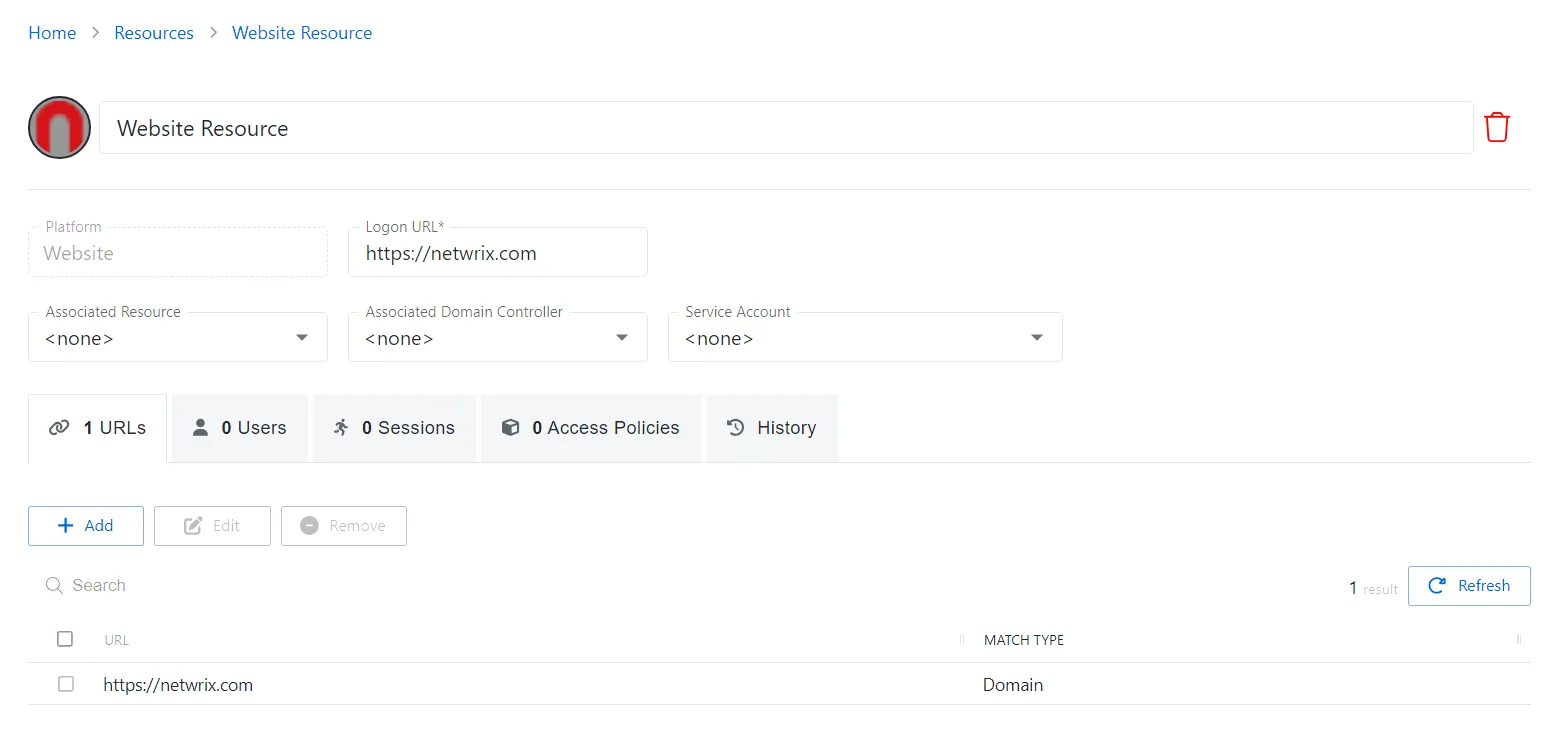1559x745 pixels.
Task: Sort by the URL column header
Action: (x=117, y=640)
